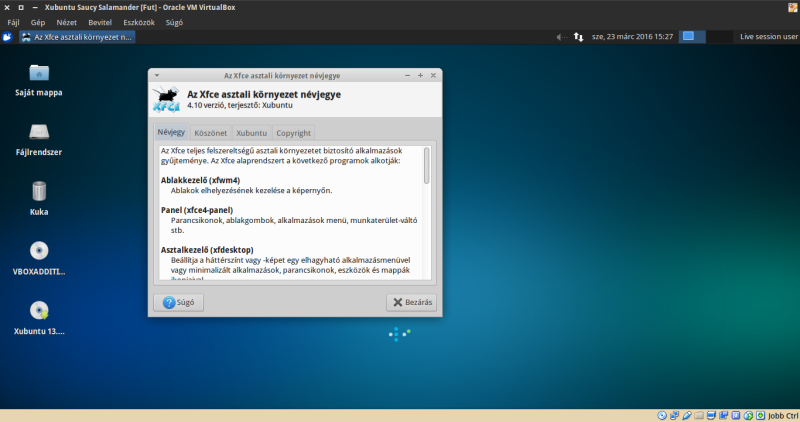Close the Xfce about dialog with X
800x422 pixels.
[433, 75]
